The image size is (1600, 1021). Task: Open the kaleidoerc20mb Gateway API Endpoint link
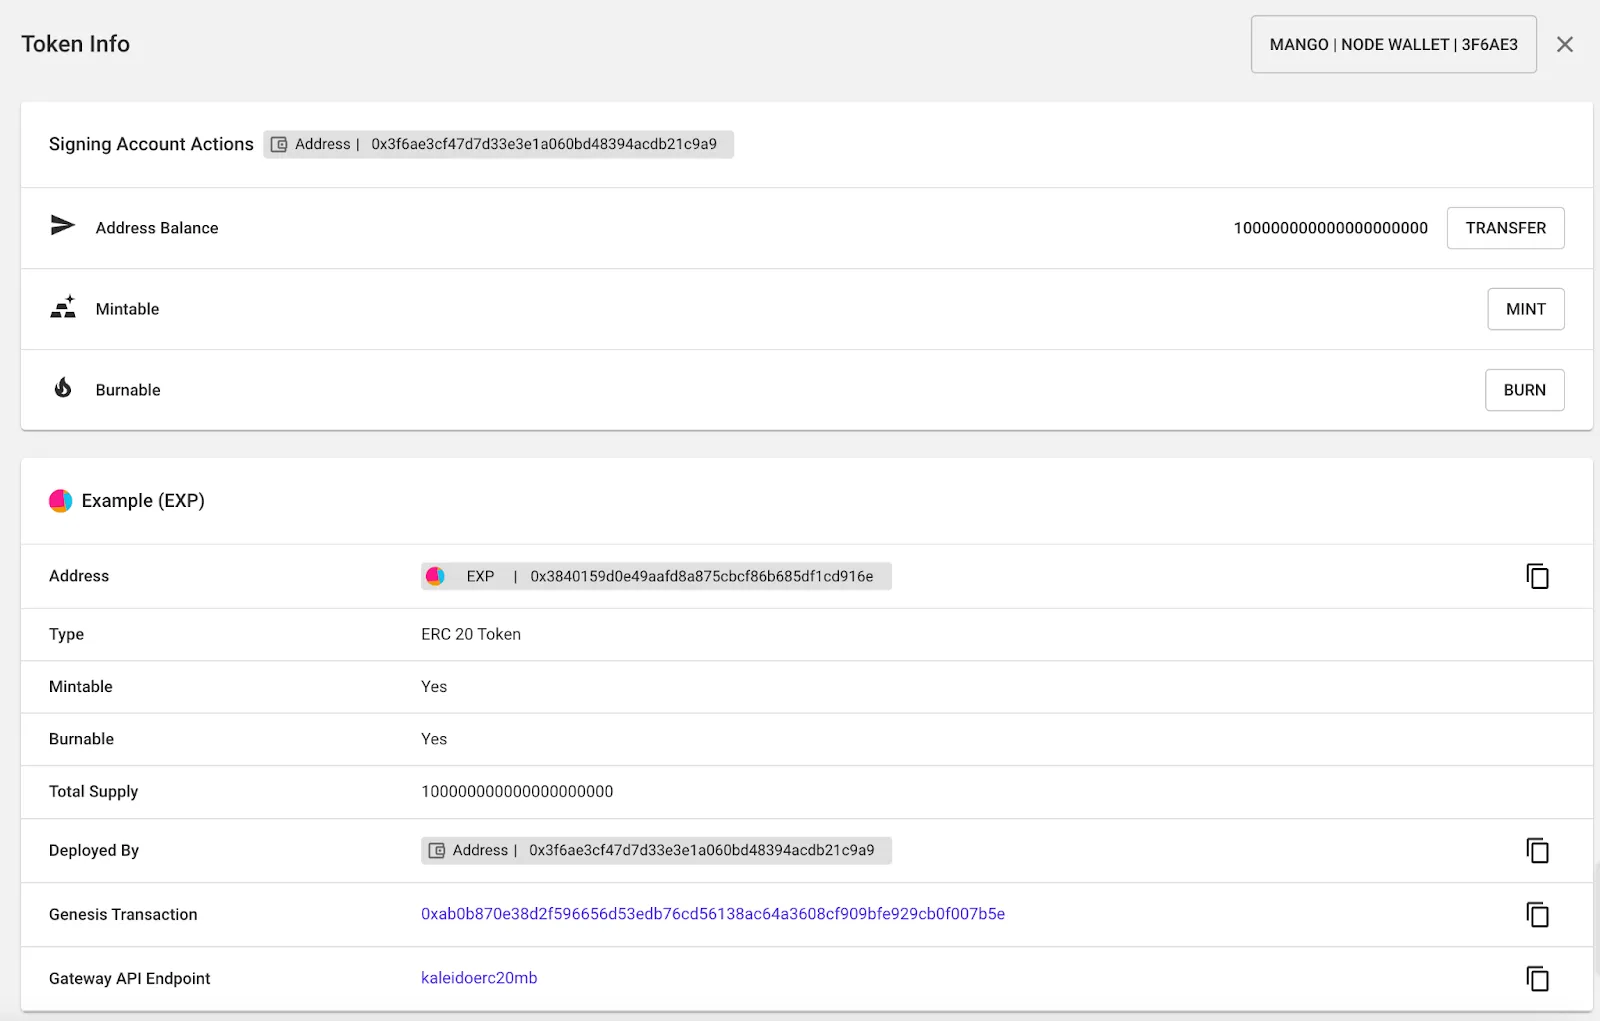click(479, 978)
